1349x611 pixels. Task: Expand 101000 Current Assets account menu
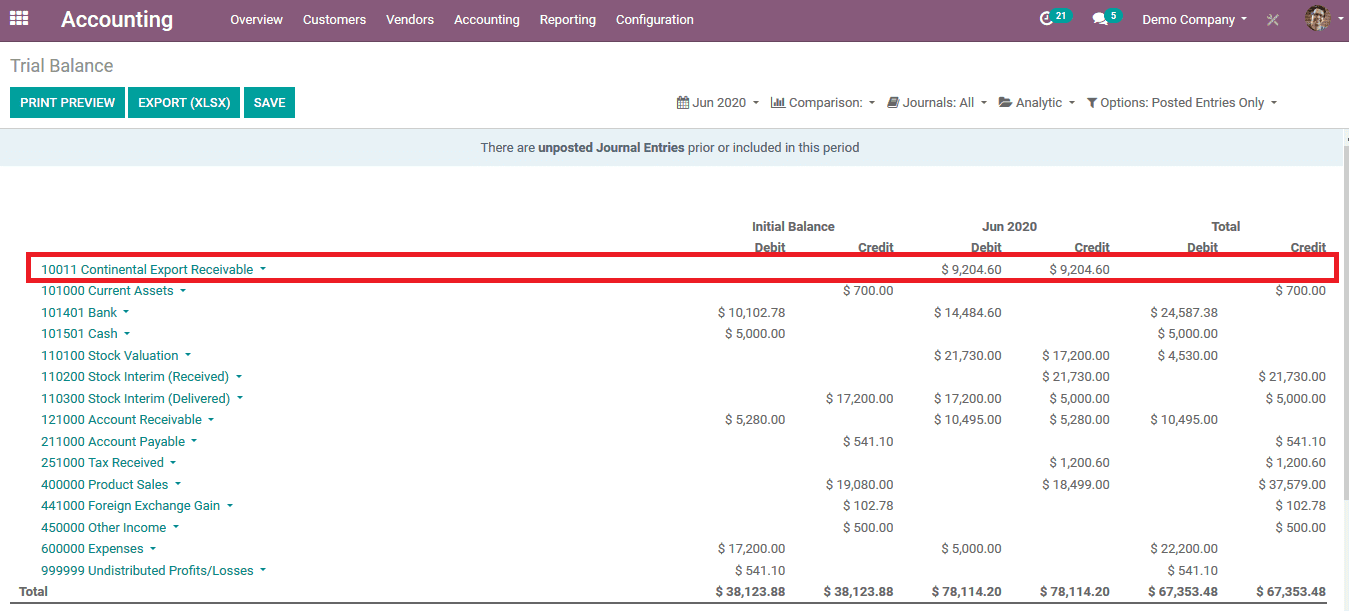113,291
